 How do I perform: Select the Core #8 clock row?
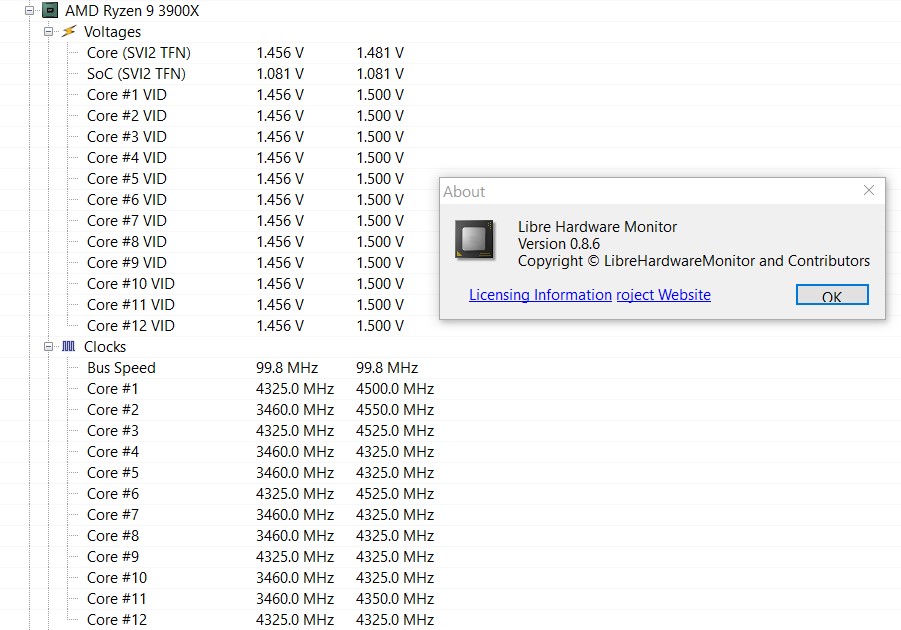pos(260,536)
